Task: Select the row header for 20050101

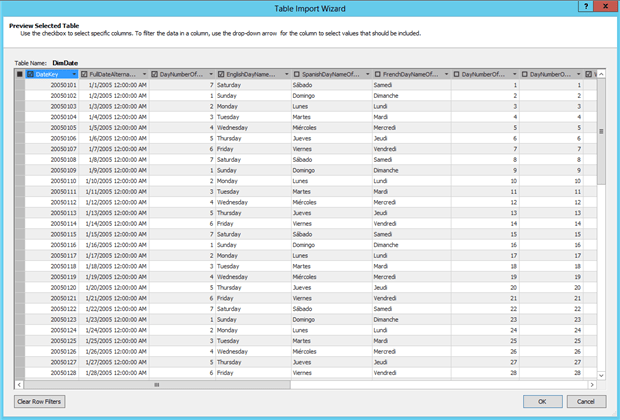Action: coord(20,85)
